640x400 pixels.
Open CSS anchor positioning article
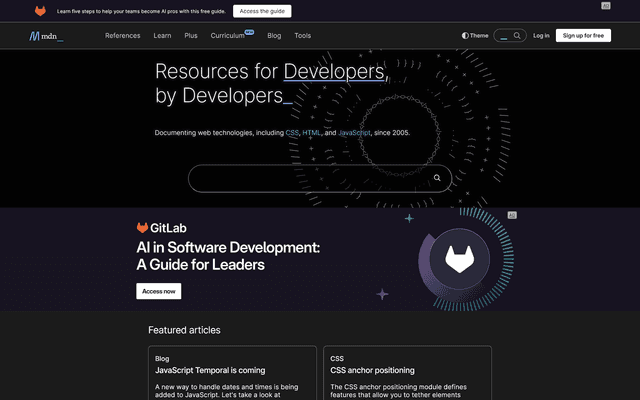(x=372, y=370)
